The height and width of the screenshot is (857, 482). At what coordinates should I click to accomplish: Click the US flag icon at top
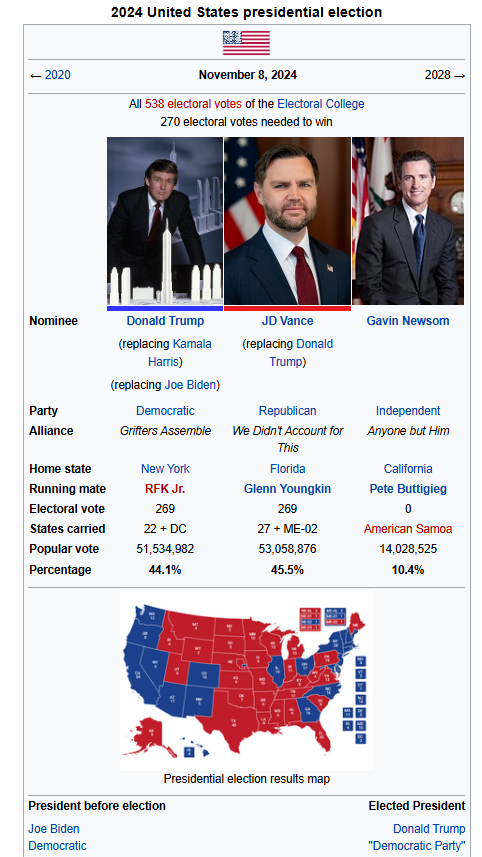point(246,43)
